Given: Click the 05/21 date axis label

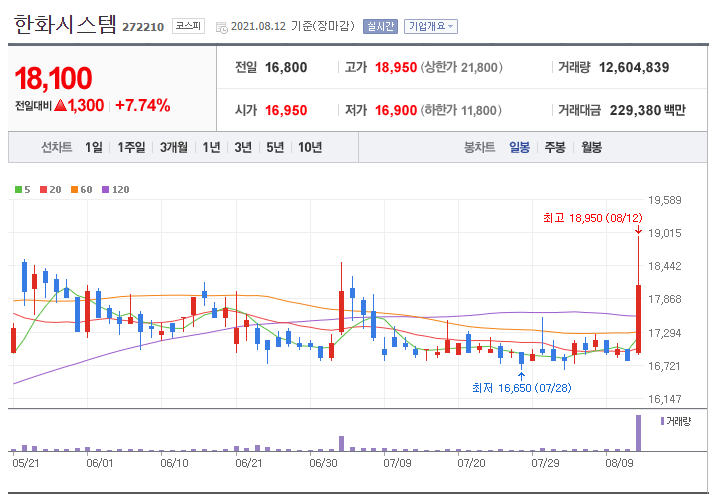Looking at the screenshot, I should pos(26,463).
